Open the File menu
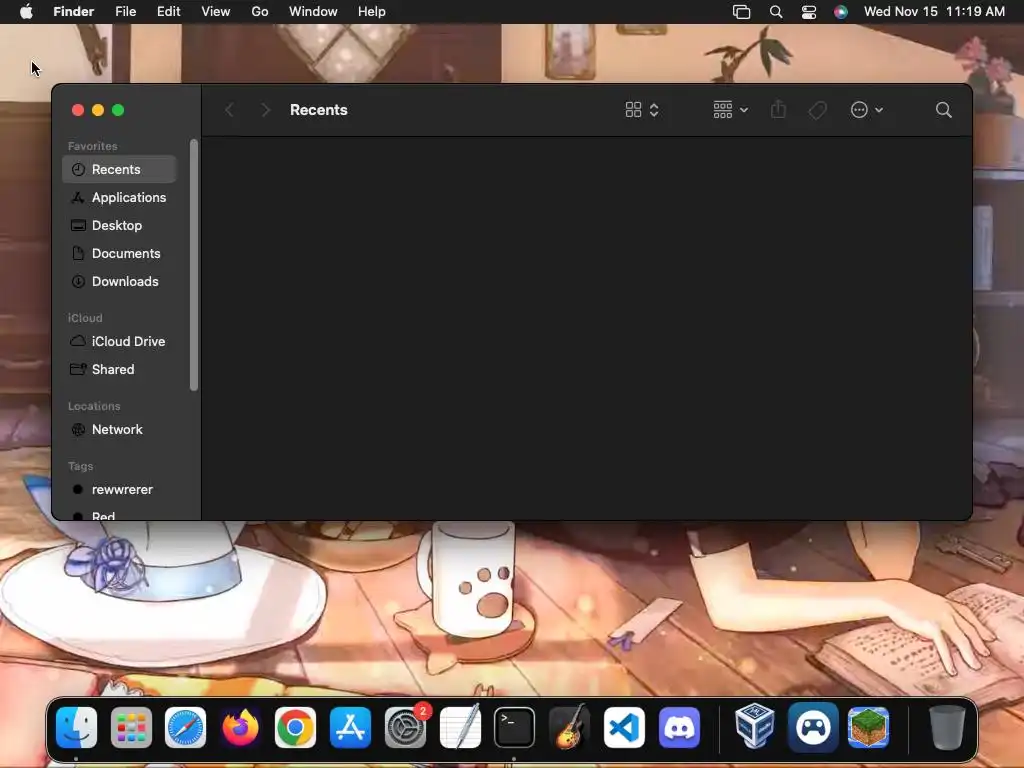The width and height of the screenshot is (1024, 768). click(125, 12)
